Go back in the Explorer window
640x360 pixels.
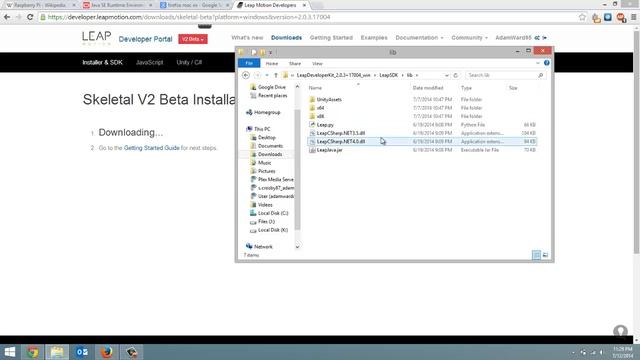(x=246, y=75)
